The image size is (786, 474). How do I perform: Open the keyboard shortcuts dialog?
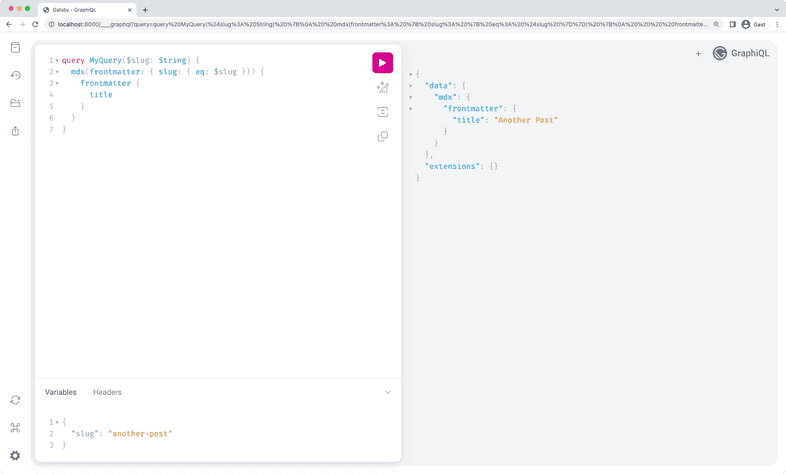tap(15, 428)
